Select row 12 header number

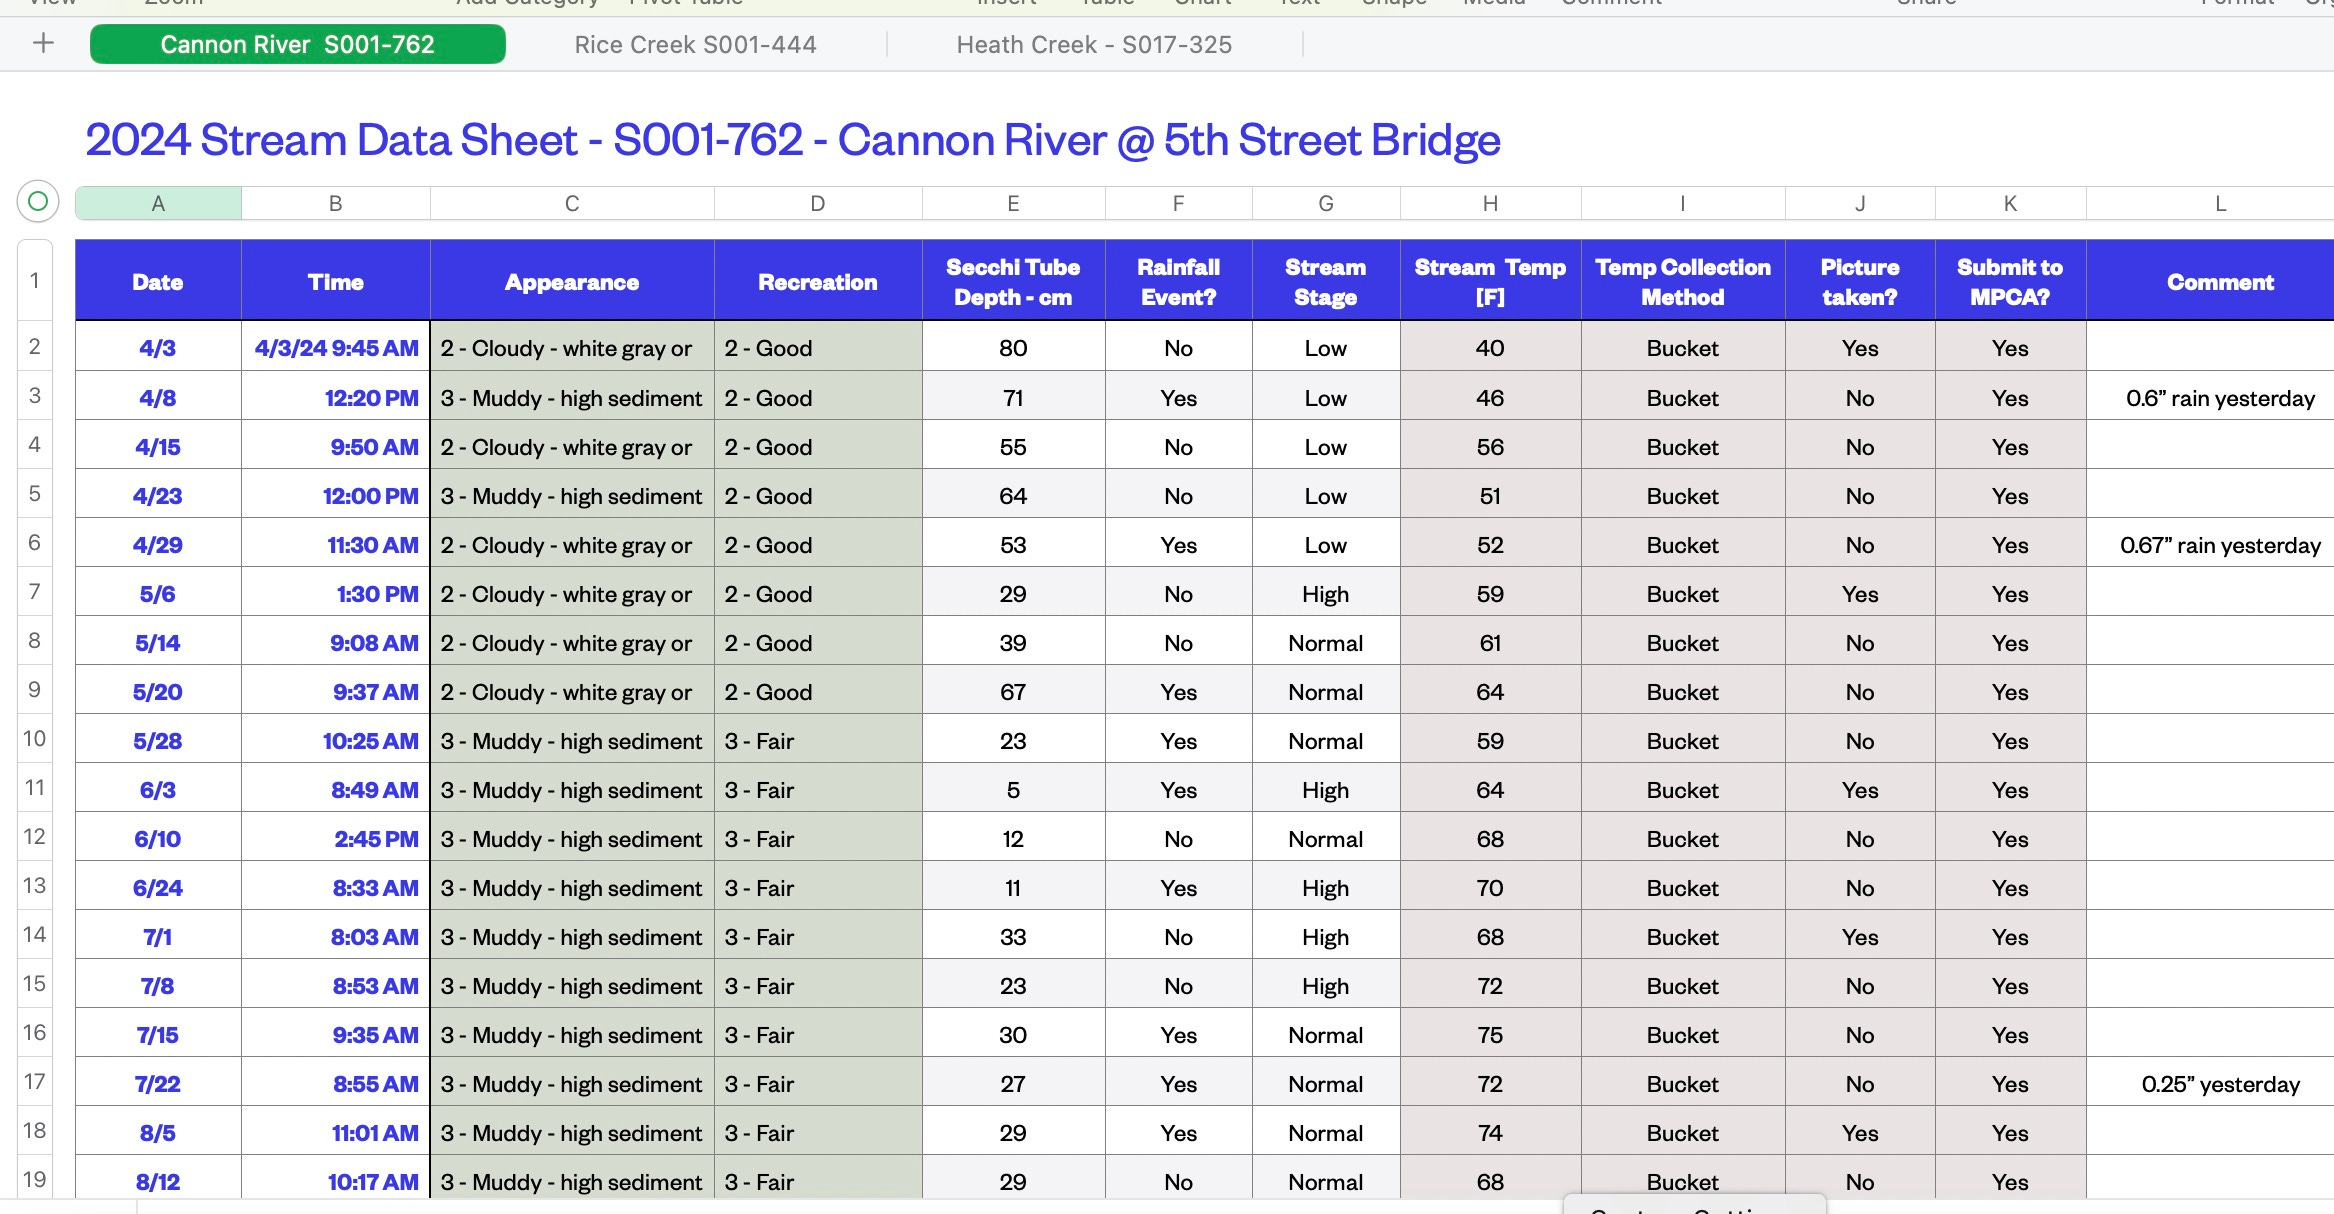click(35, 837)
